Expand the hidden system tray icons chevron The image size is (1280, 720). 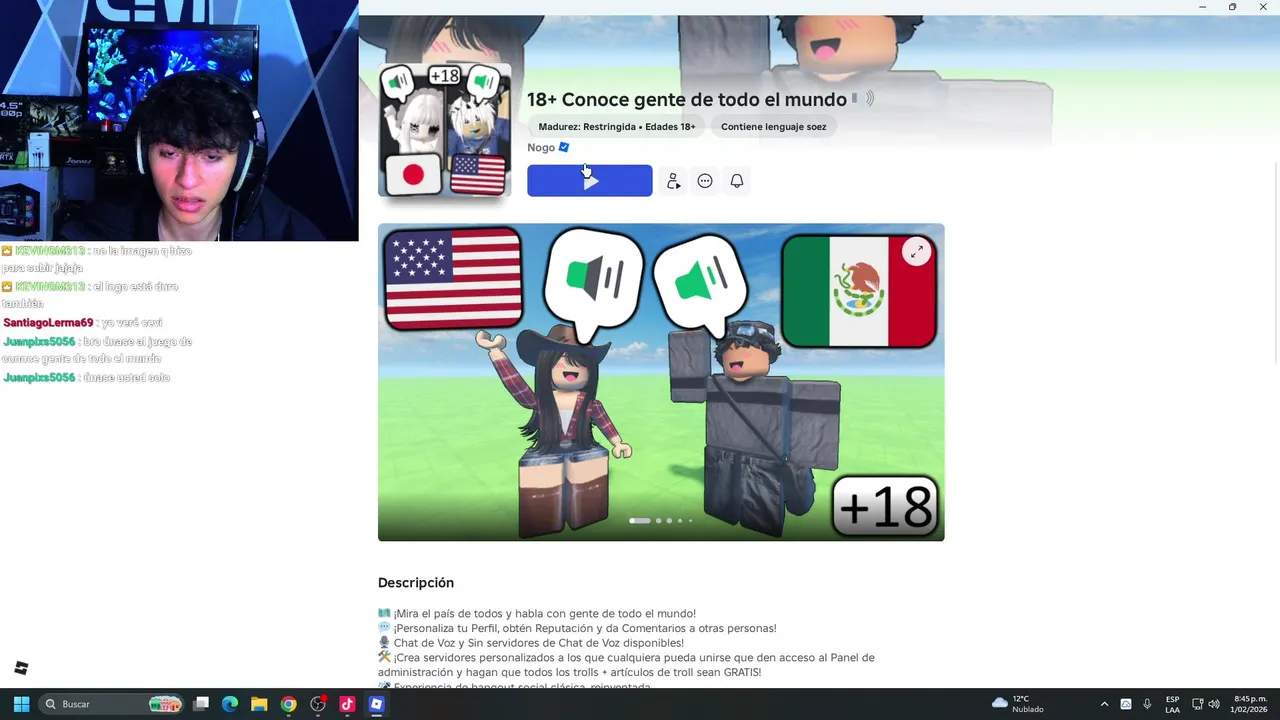(1104, 704)
